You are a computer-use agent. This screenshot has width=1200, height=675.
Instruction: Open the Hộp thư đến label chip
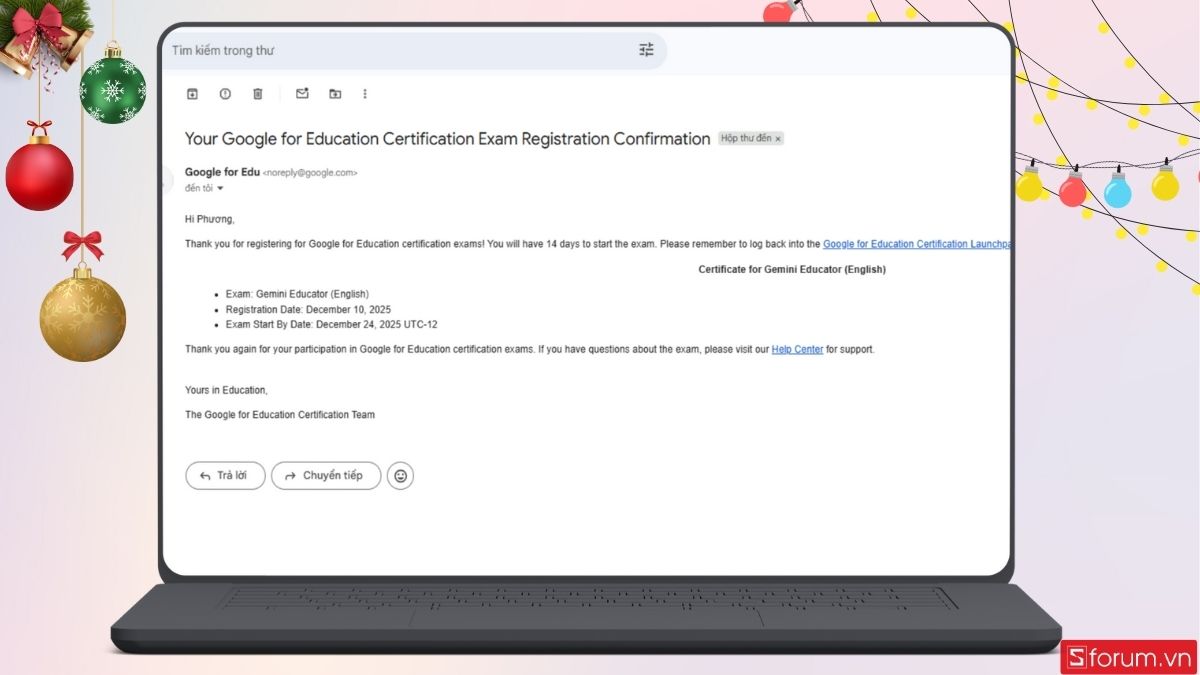(748, 138)
